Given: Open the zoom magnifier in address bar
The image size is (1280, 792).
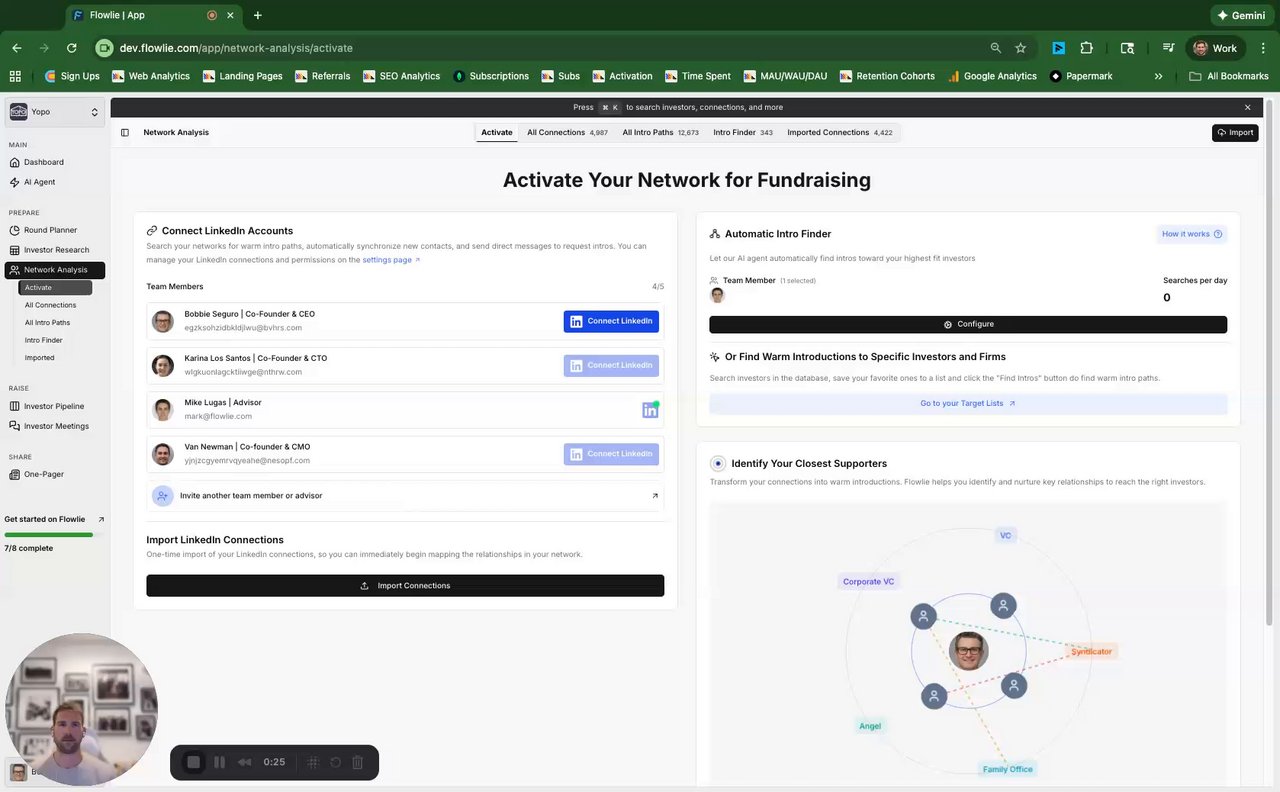Looking at the screenshot, I should pyautogui.click(x=995, y=48).
